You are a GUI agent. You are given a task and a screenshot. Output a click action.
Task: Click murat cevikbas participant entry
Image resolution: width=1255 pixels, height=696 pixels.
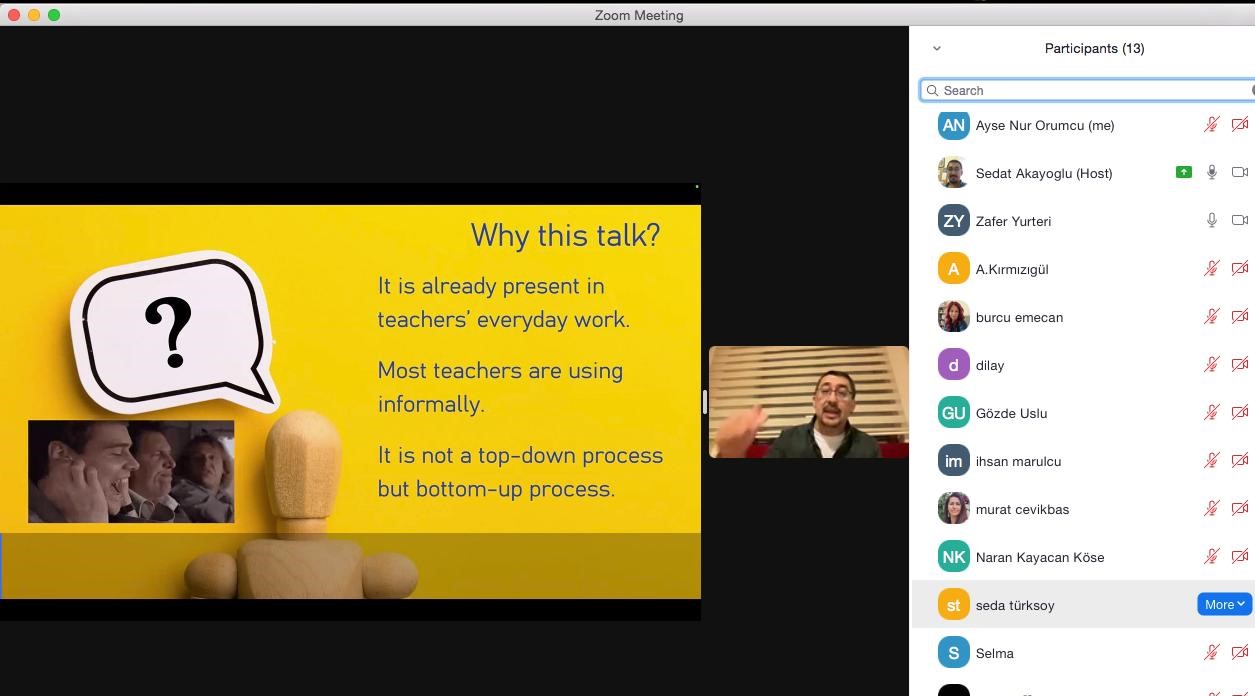[1022, 509]
